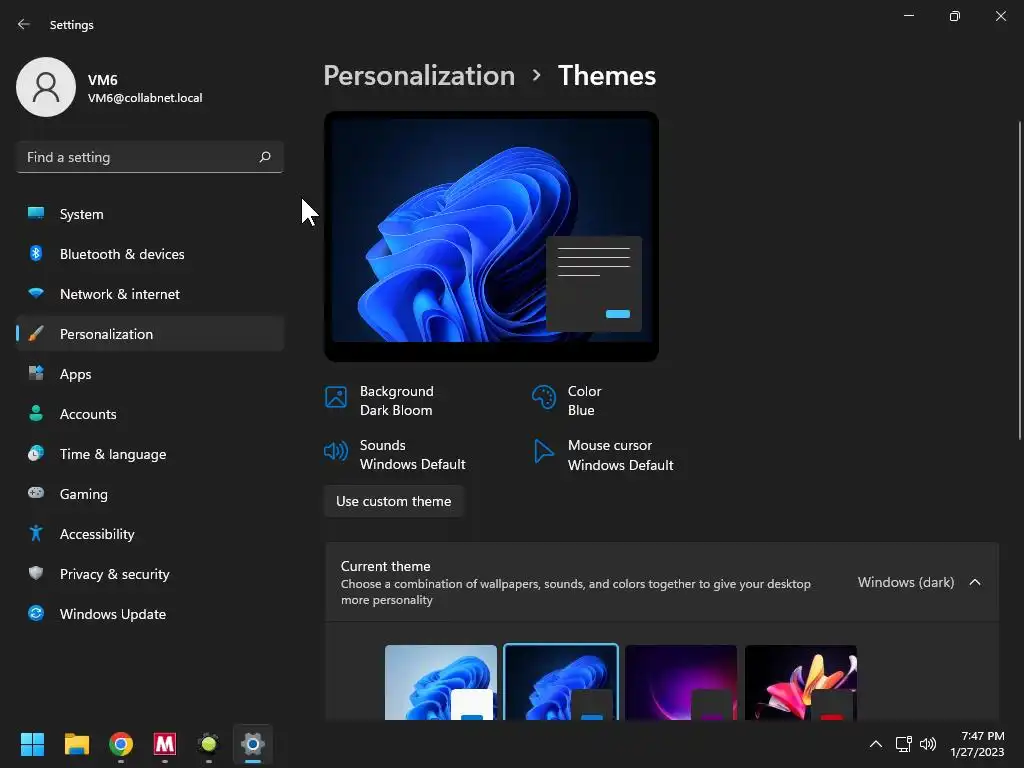Screen dimensions: 1024x768
Task: Select the Windows dark theme thumbnail
Action: (x=561, y=682)
